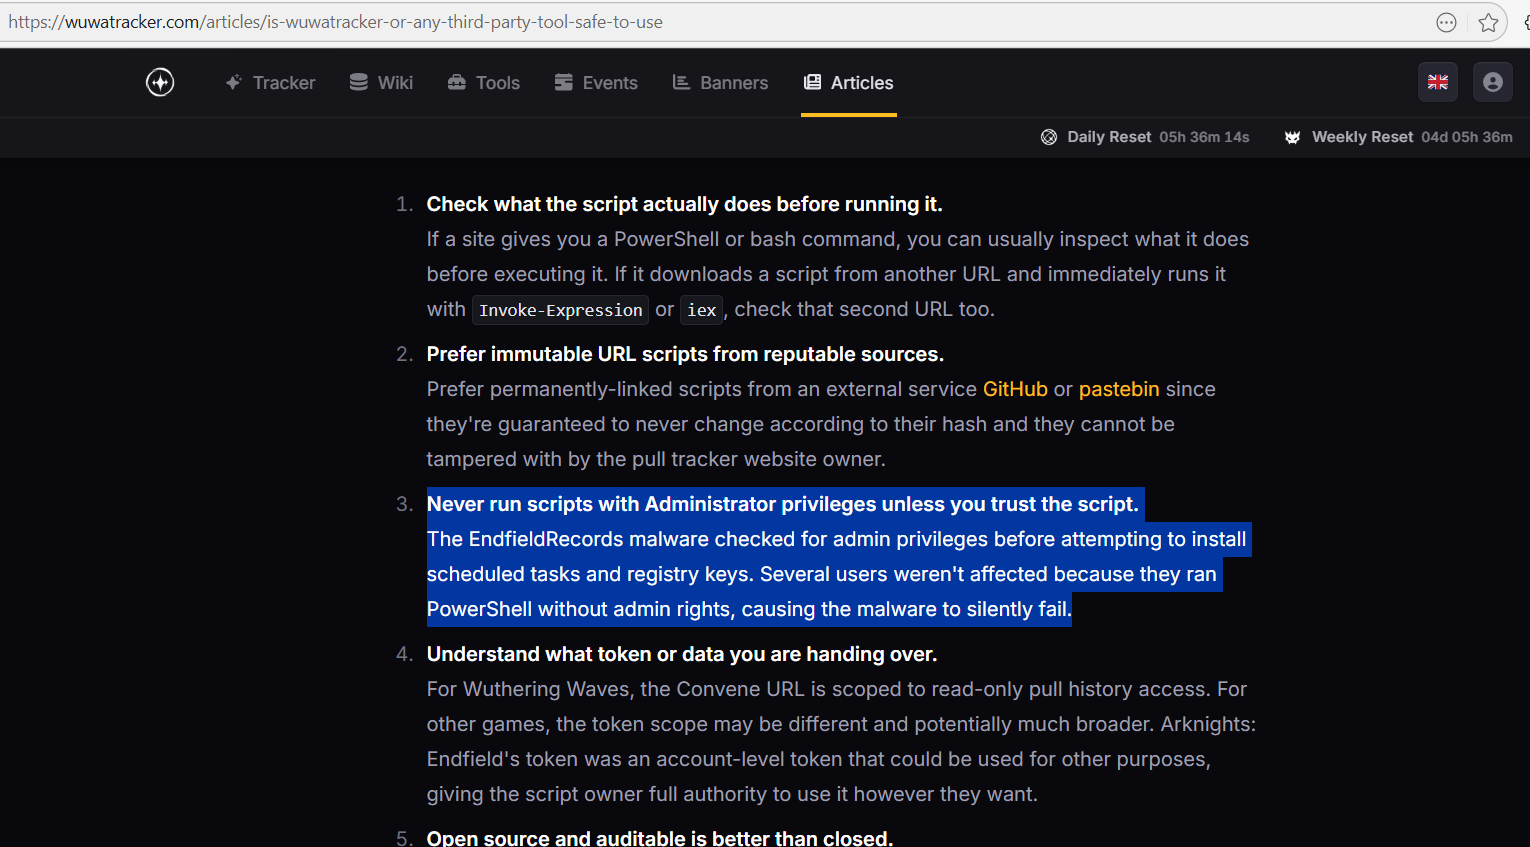The height and width of the screenshot is (847, 1530).
Task: Click heading "Understand what token or data"
Action: (682, 654)
